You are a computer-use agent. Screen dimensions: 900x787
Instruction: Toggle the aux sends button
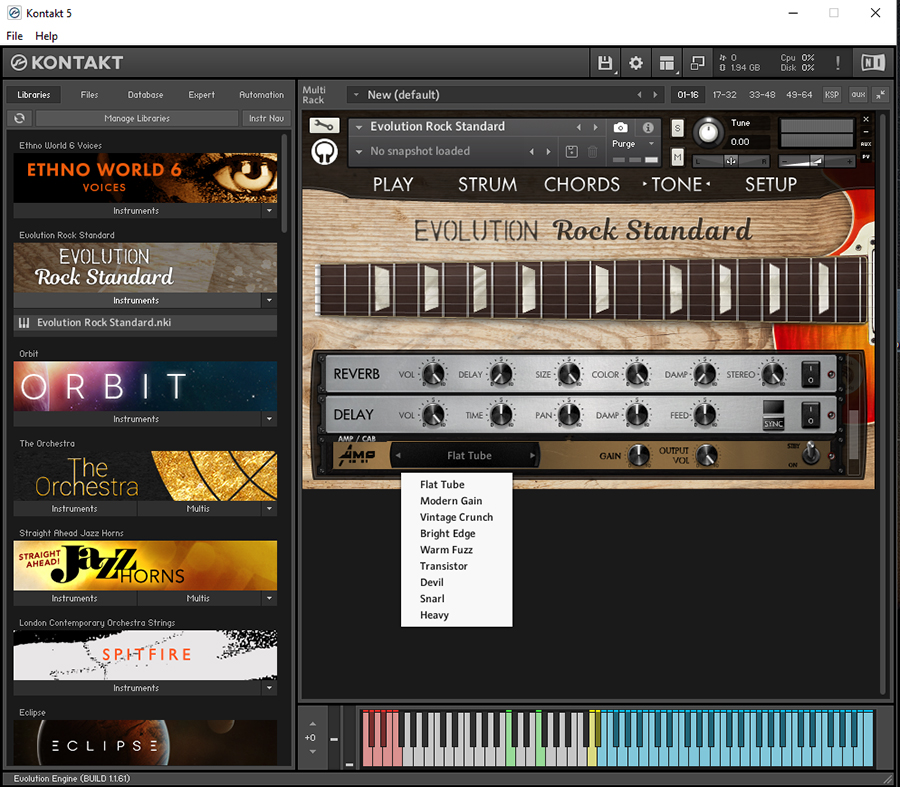click(x=858, y=95)
